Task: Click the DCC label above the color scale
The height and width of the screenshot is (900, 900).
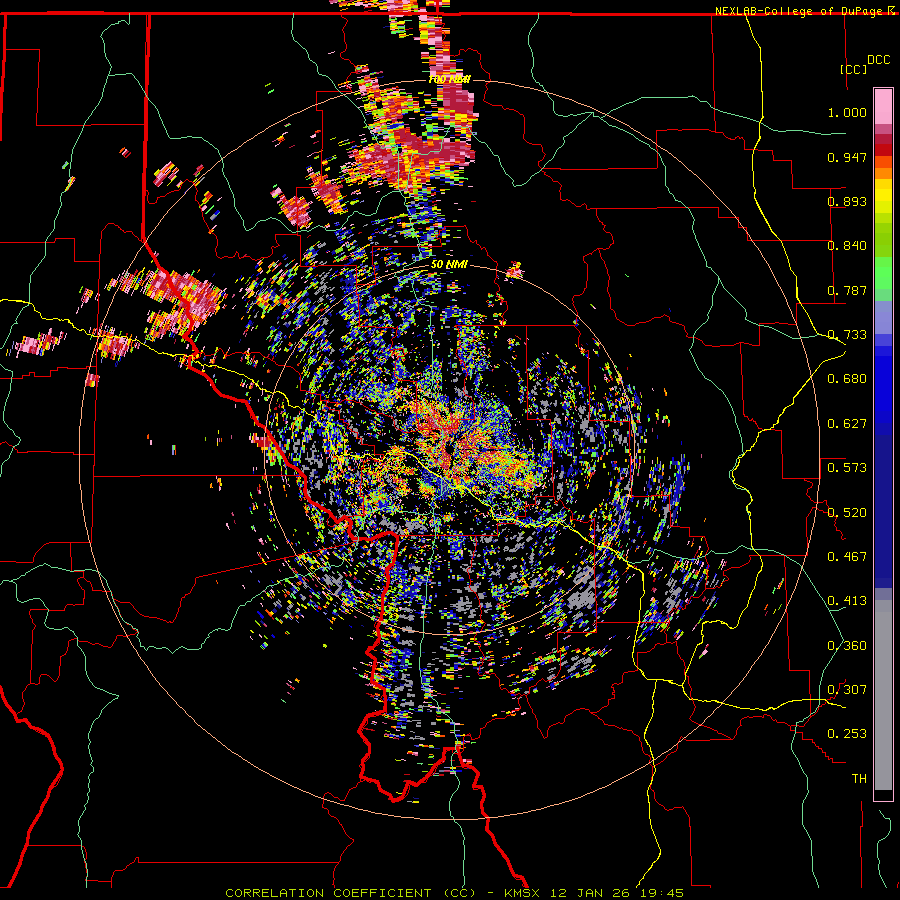Action: pyautogui.click(x=878, y=60)
